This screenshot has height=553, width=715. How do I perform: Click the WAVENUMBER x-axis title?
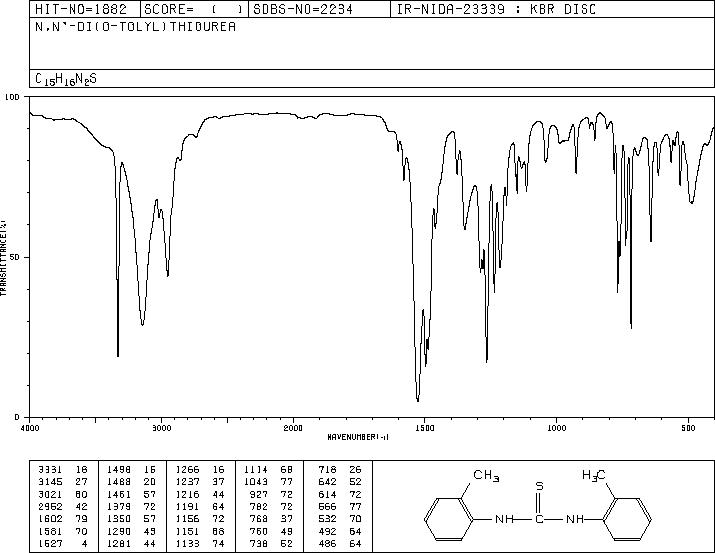(358, 437)
